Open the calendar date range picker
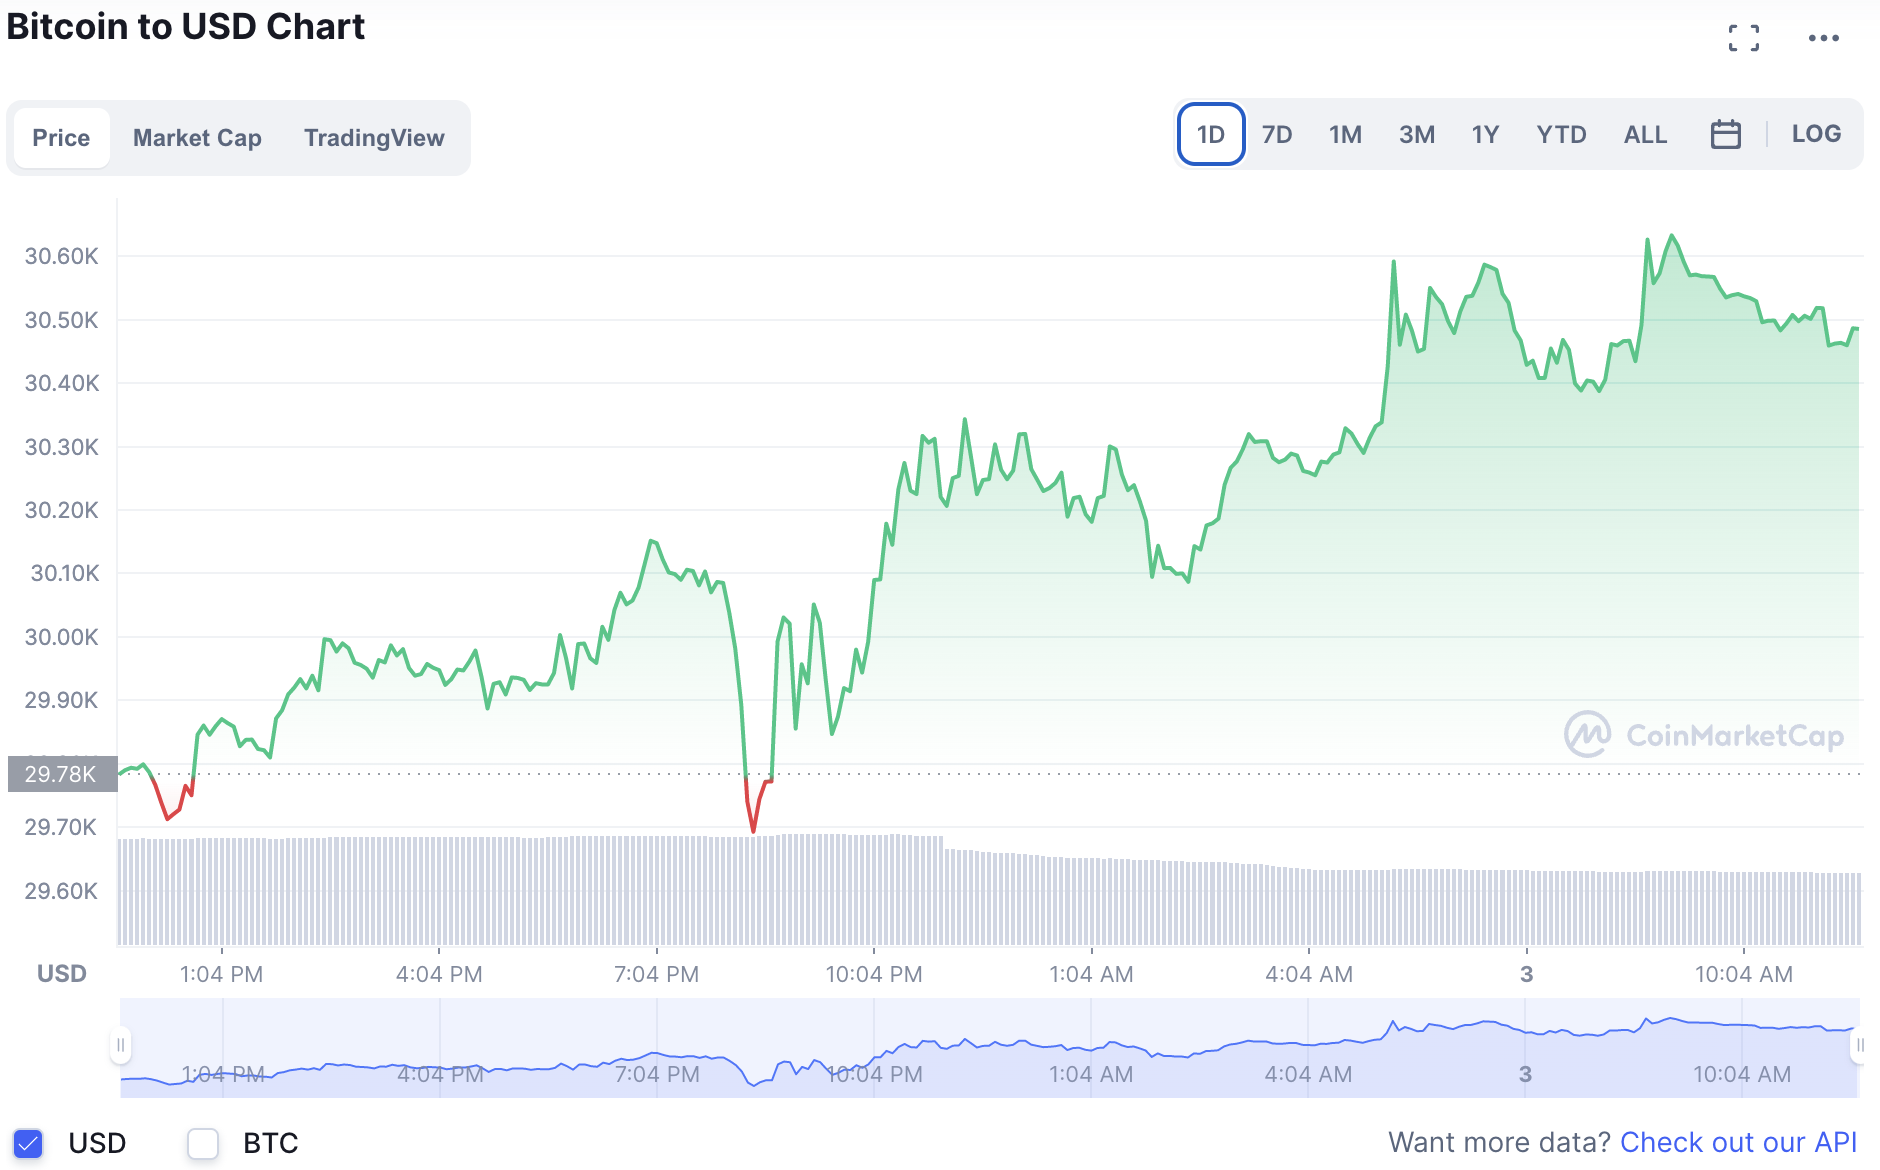This screenshot has height=1170, width=1880. (x=1725, y=134)
